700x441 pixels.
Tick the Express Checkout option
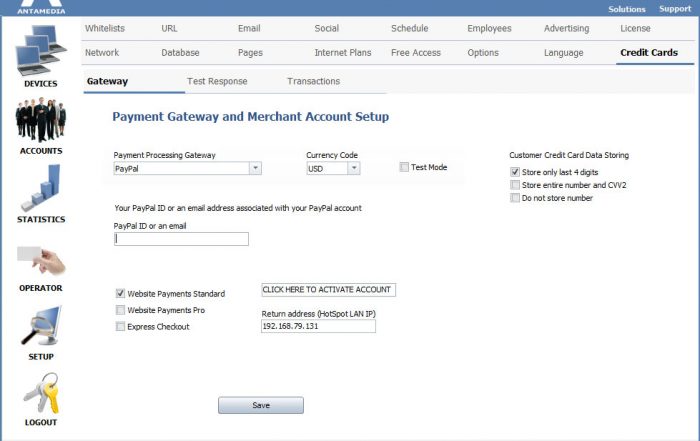point(120,326)
